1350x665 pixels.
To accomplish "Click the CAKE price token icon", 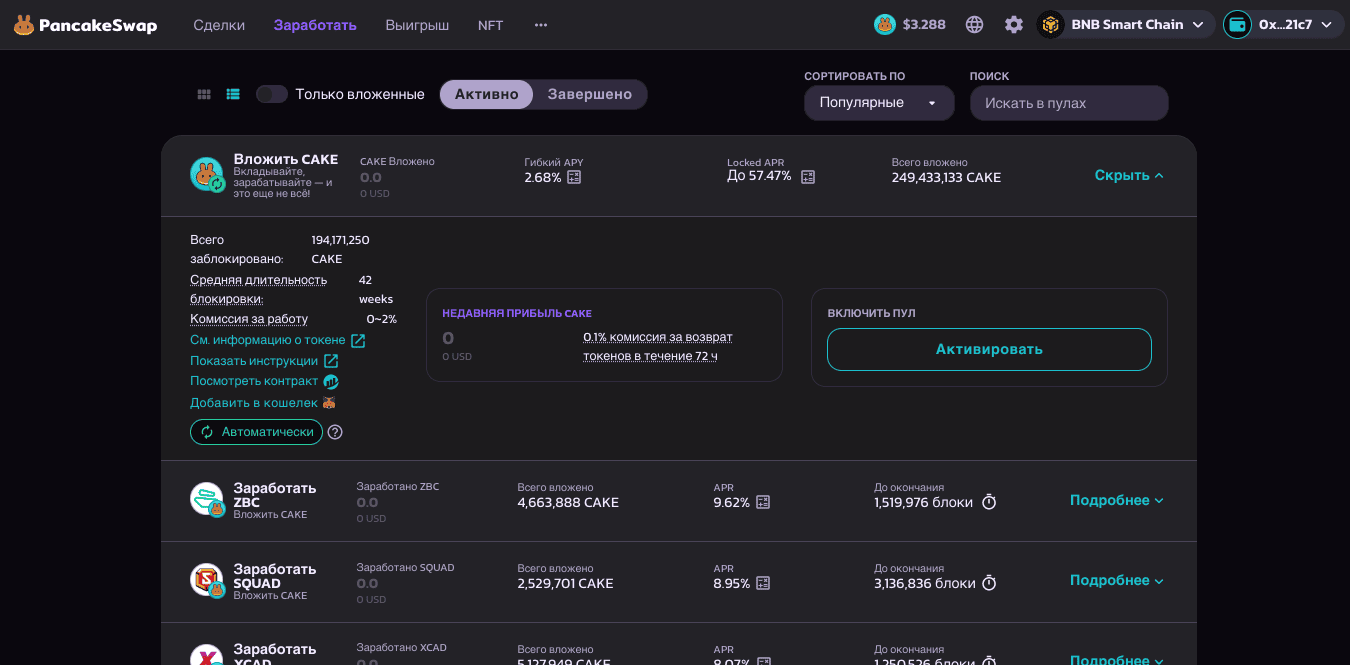I will (x=885, y=25).
